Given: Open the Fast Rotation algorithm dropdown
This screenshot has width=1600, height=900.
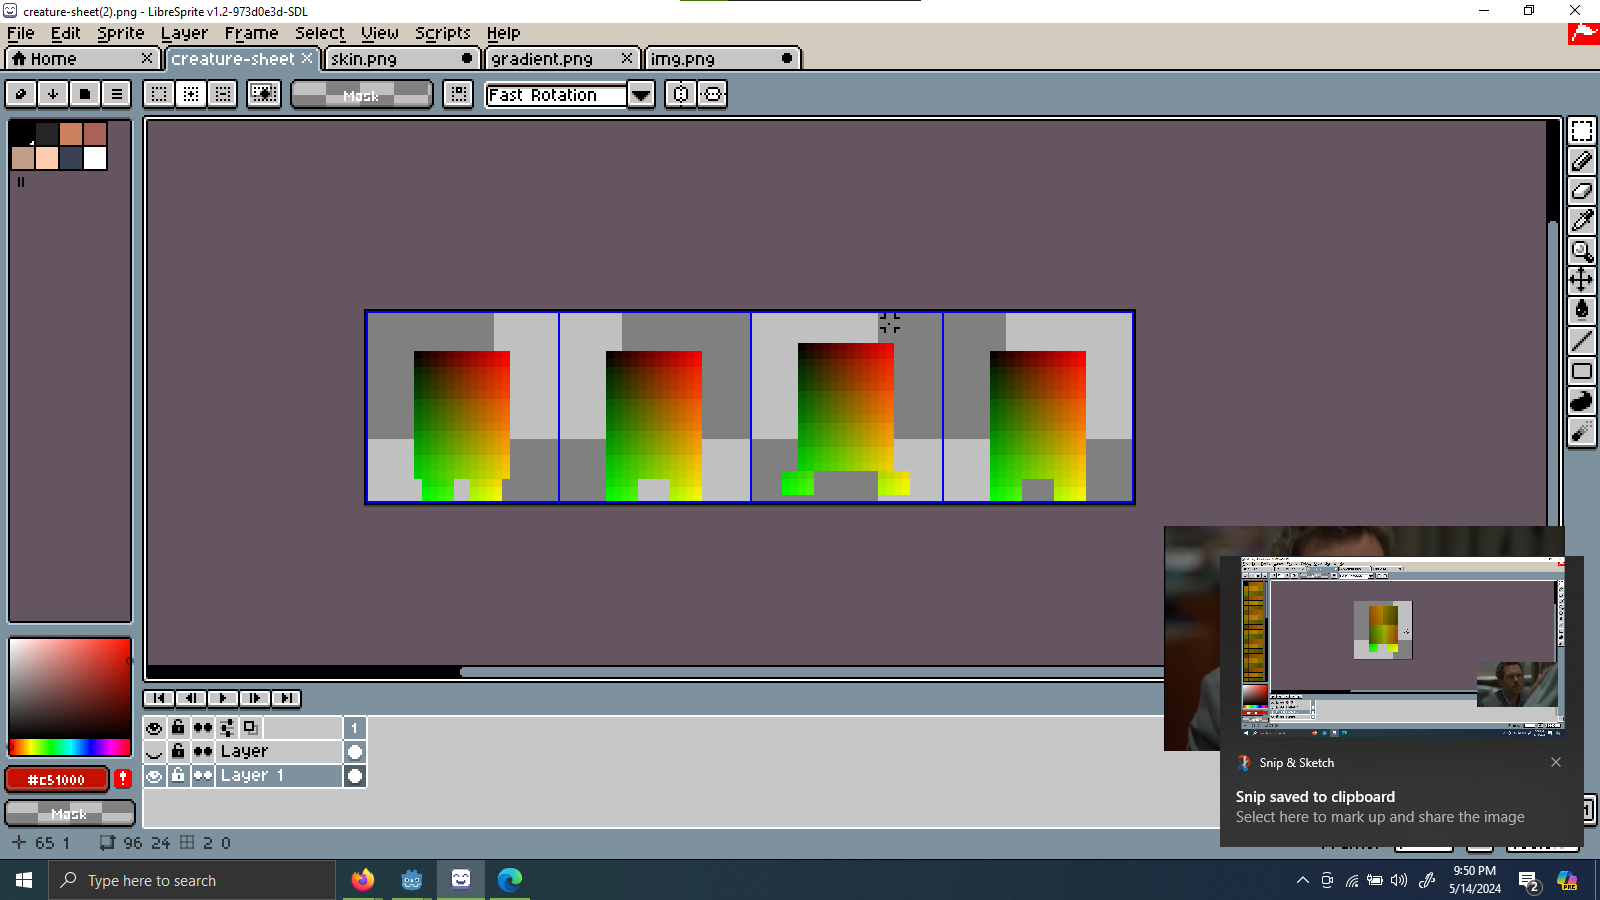Looking at the screenshot, I should [x=640, y=95].
